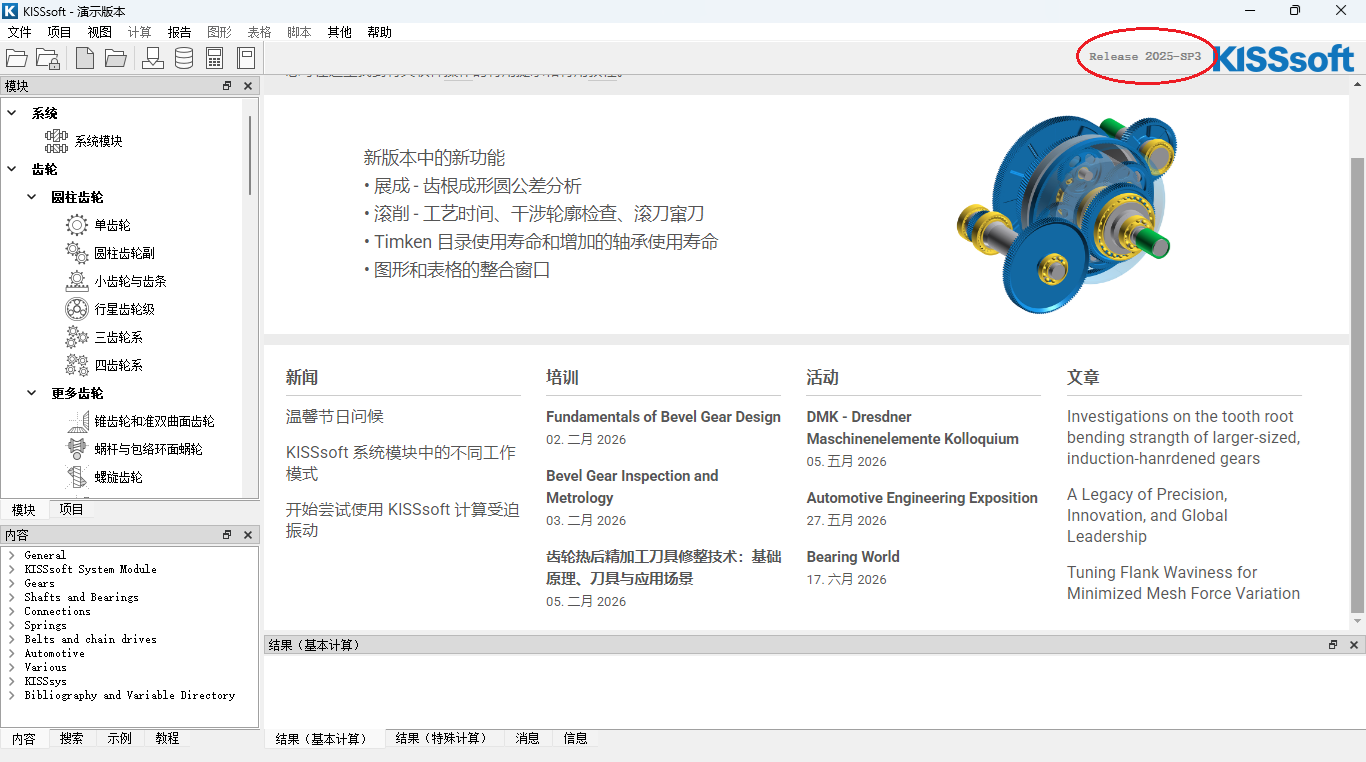Expand the Shafts and Bearings entry
The image size is (1366, 762).
[11, 597]
